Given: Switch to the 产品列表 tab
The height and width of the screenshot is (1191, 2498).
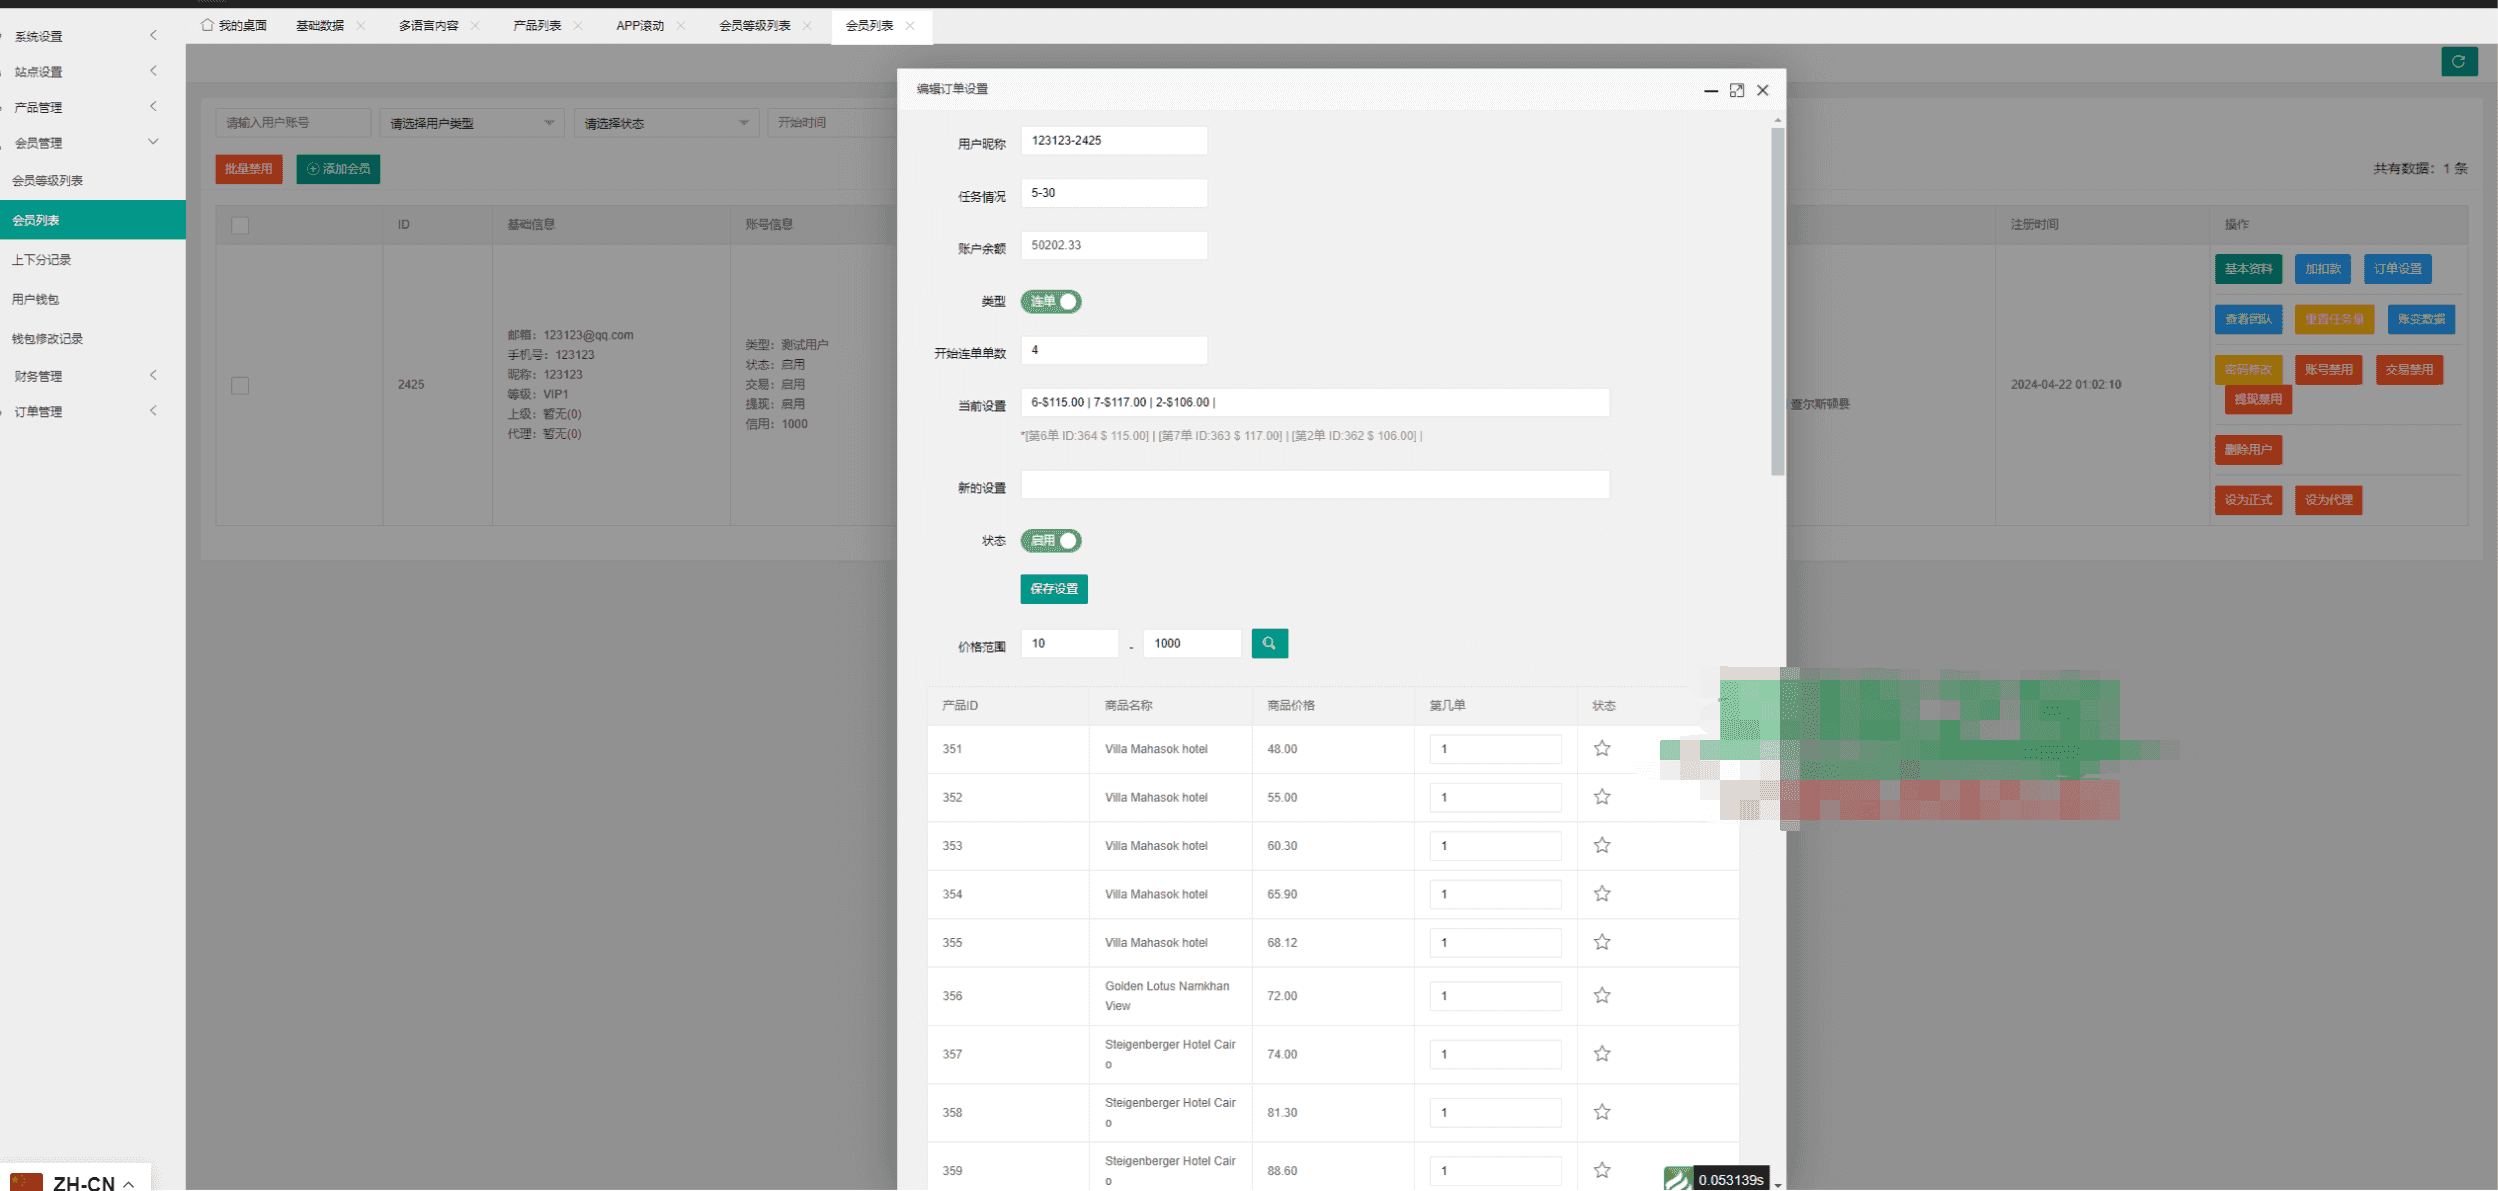Looking at the screenshot, I should tap(537, 26).
